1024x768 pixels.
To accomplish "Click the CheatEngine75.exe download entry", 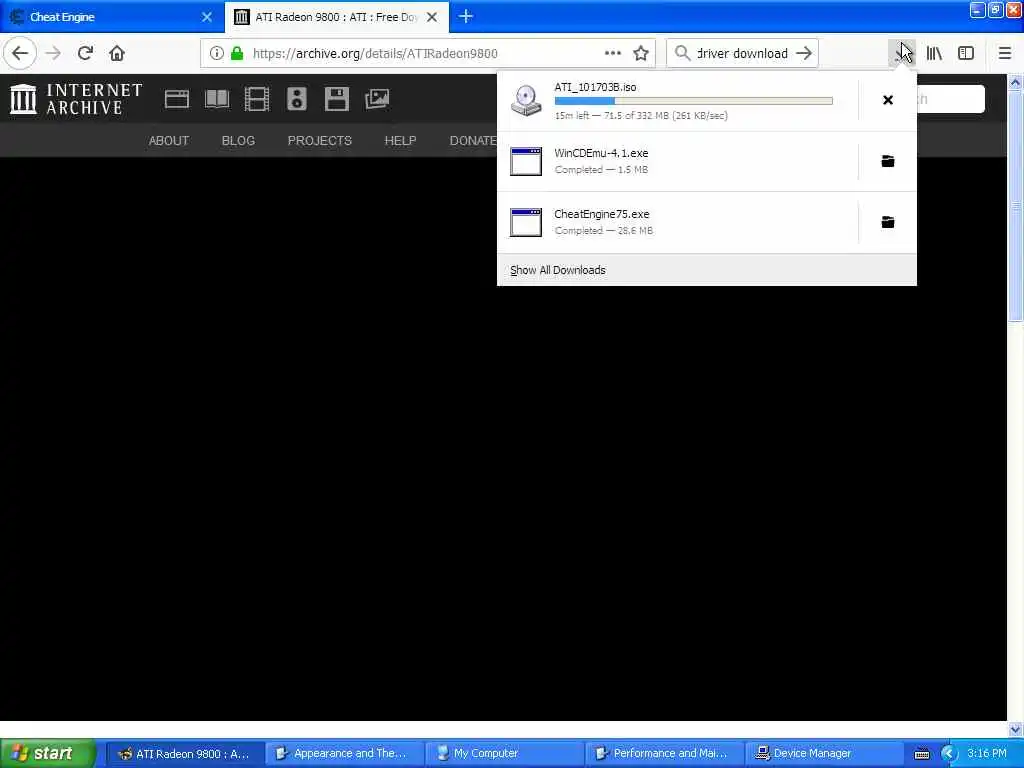I will pyautogui.click(x=677, y=222).
